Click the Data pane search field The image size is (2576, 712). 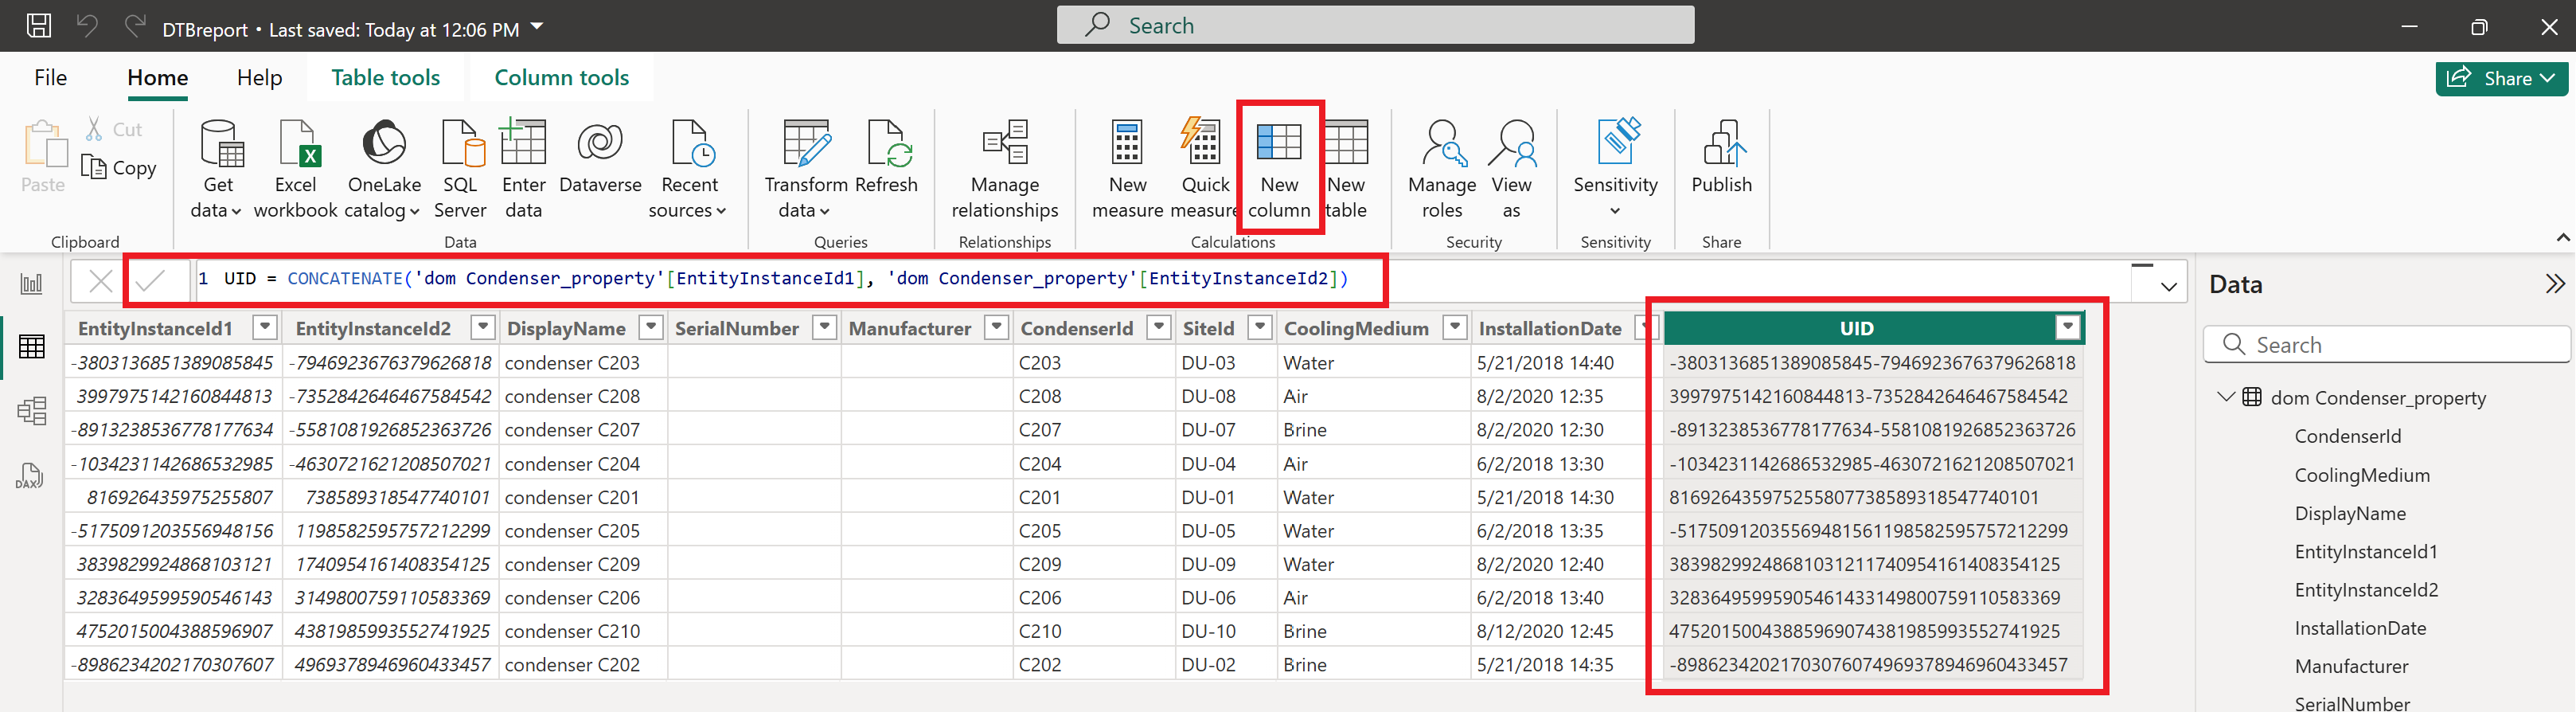2386,344
